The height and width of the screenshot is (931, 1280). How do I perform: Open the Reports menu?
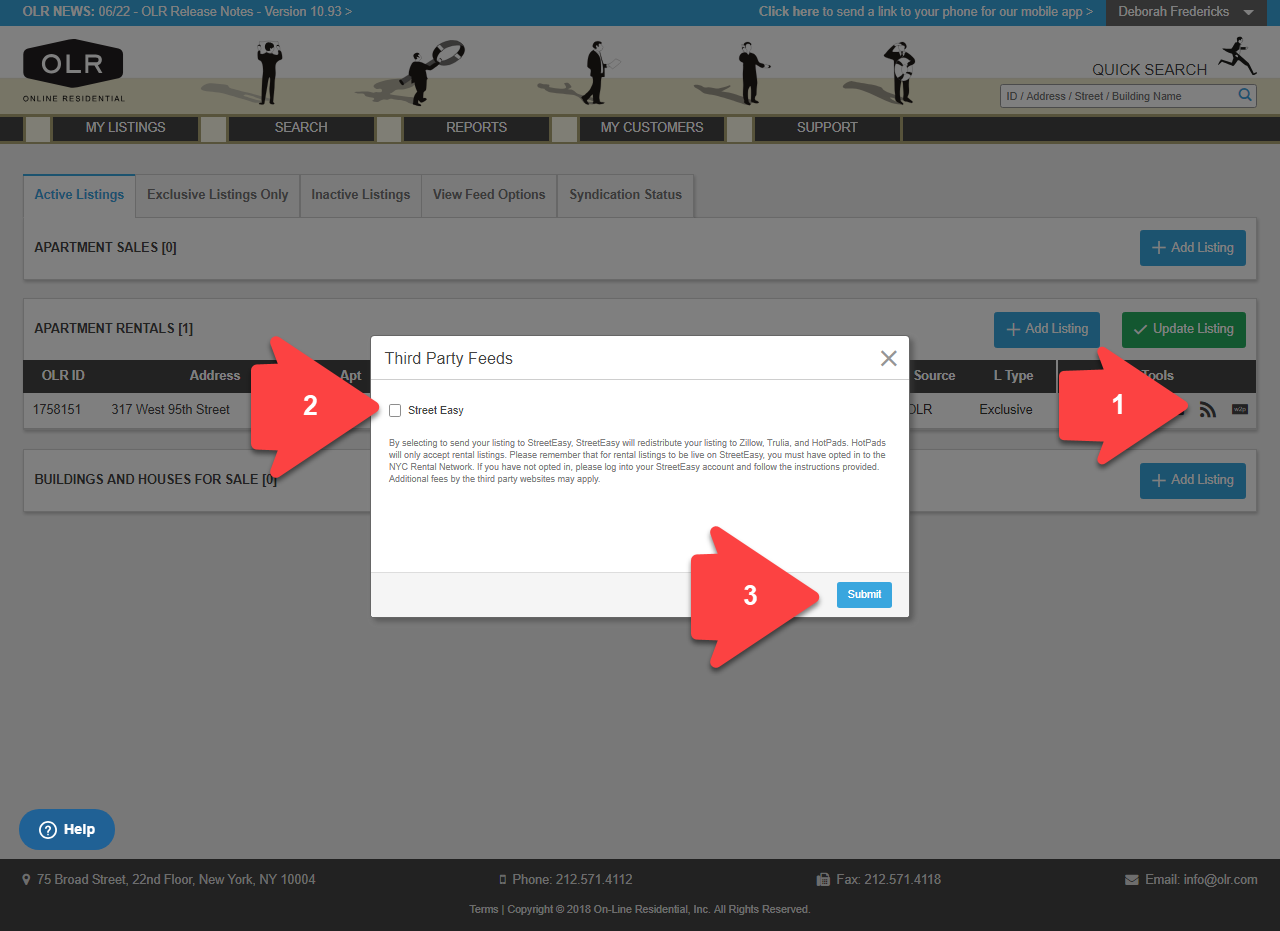(x=476, y=127)
